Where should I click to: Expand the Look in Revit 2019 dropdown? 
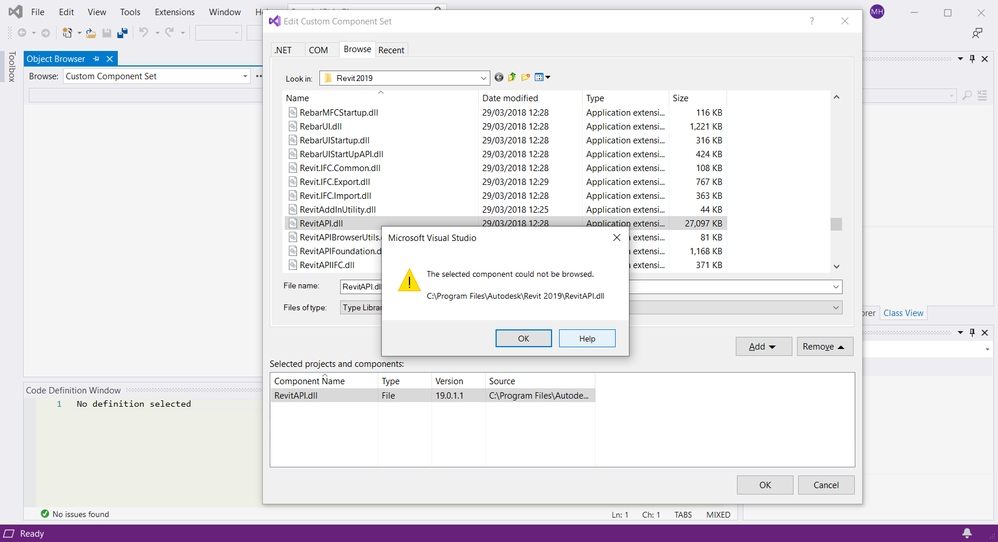click(x=483, y=78)
